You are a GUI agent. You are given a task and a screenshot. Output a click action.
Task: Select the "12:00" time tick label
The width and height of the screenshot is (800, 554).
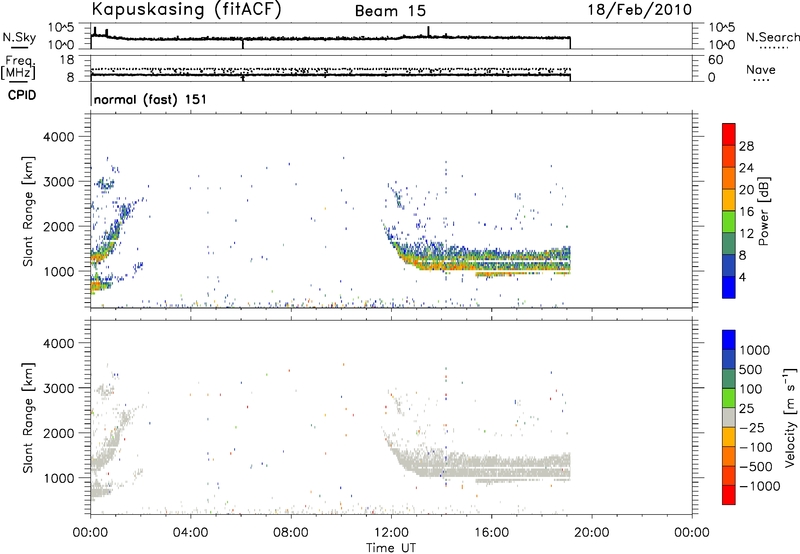pyautogui.click(x=391, y=533)
